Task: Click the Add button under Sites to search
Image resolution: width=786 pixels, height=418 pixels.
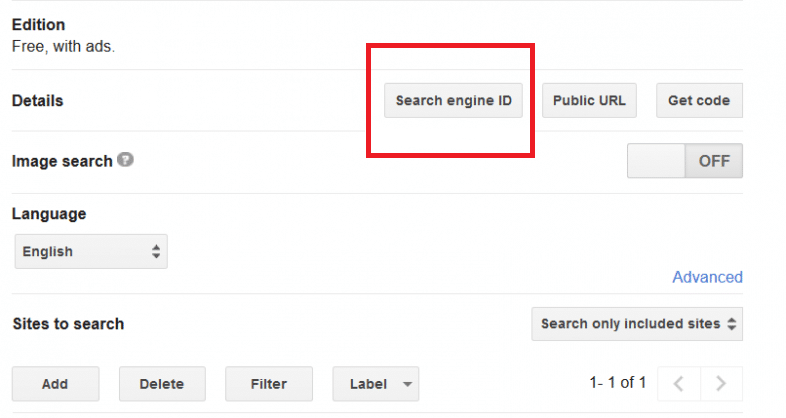Action: [x=55, y=384]
